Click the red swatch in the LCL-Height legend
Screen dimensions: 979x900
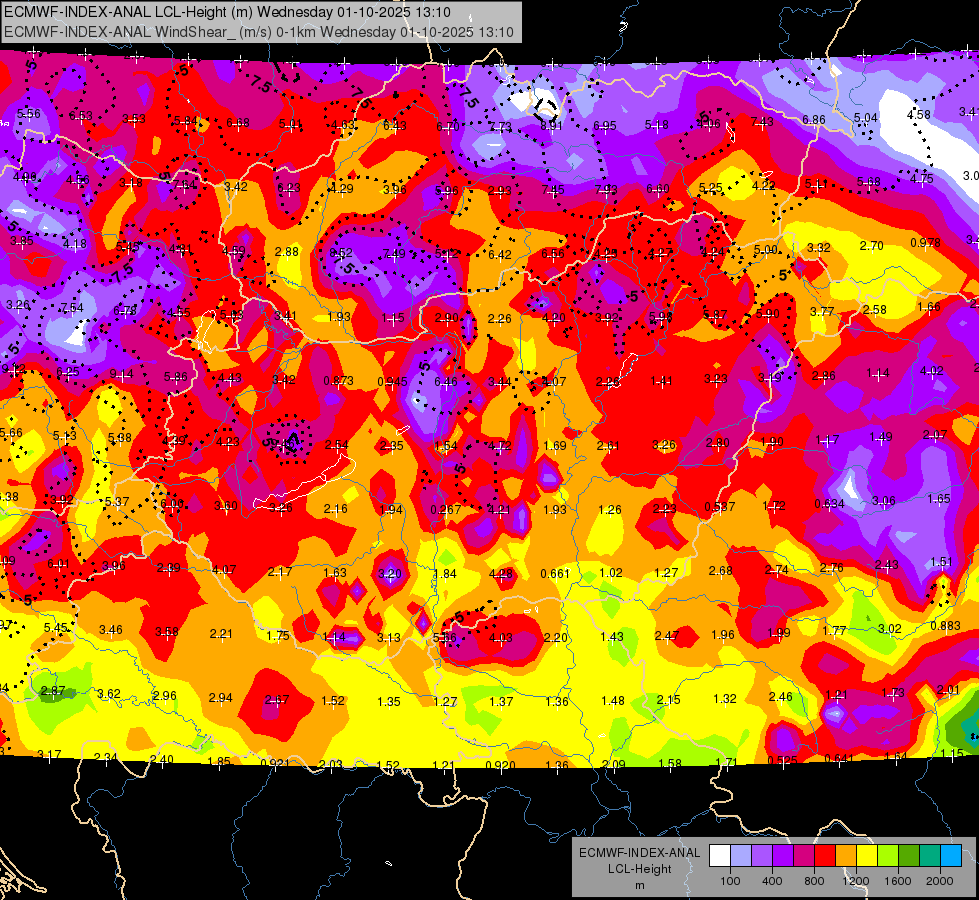(825, 855)
